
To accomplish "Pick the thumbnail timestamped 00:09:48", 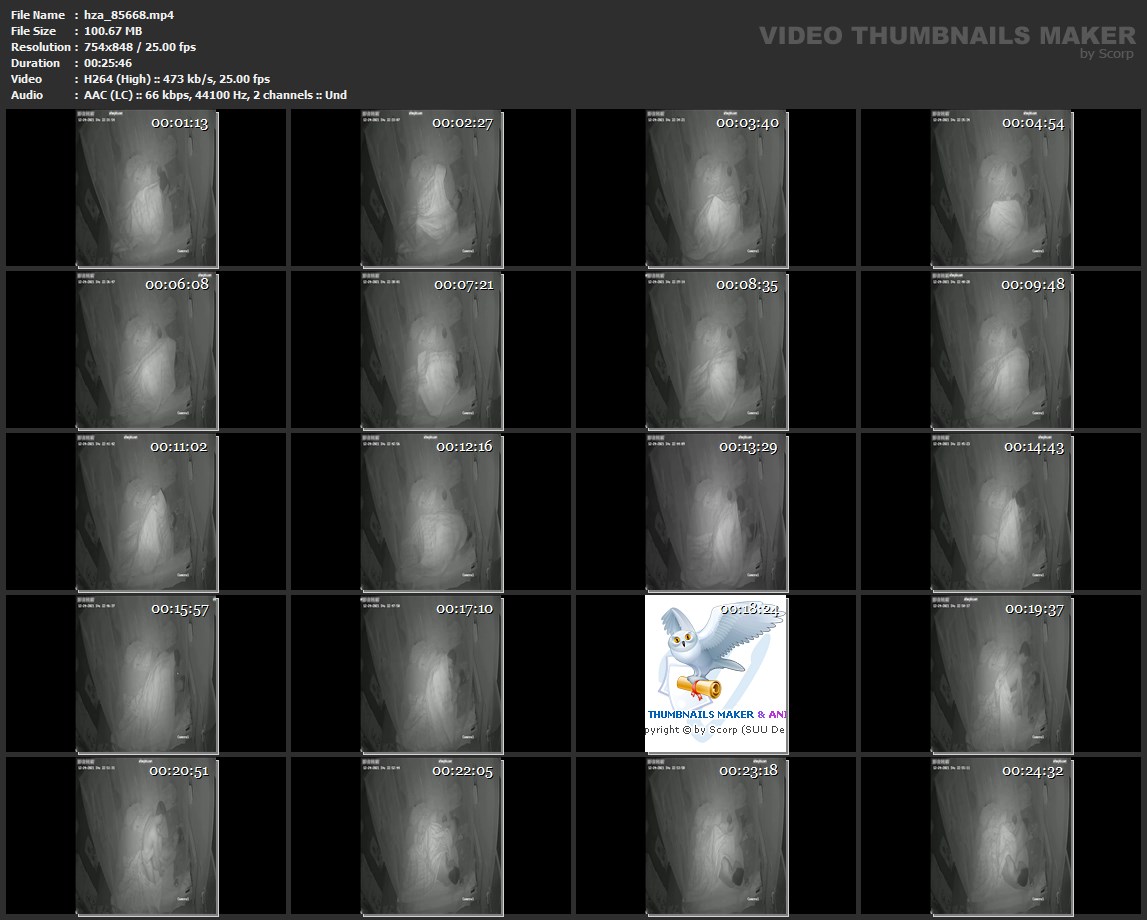I will pos(1001,350).
